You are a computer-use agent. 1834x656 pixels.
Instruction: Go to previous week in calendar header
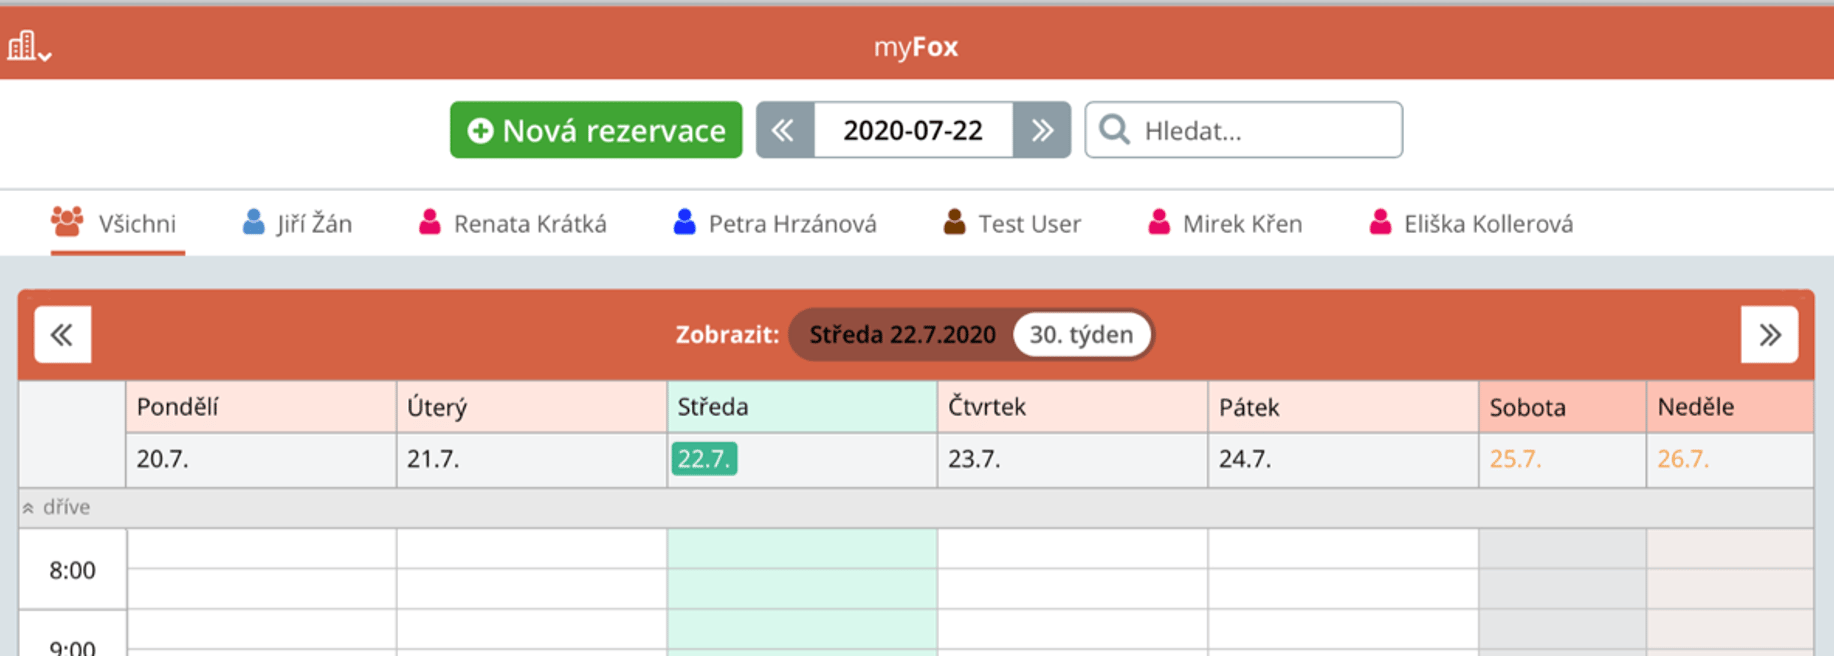pos(63,334)
